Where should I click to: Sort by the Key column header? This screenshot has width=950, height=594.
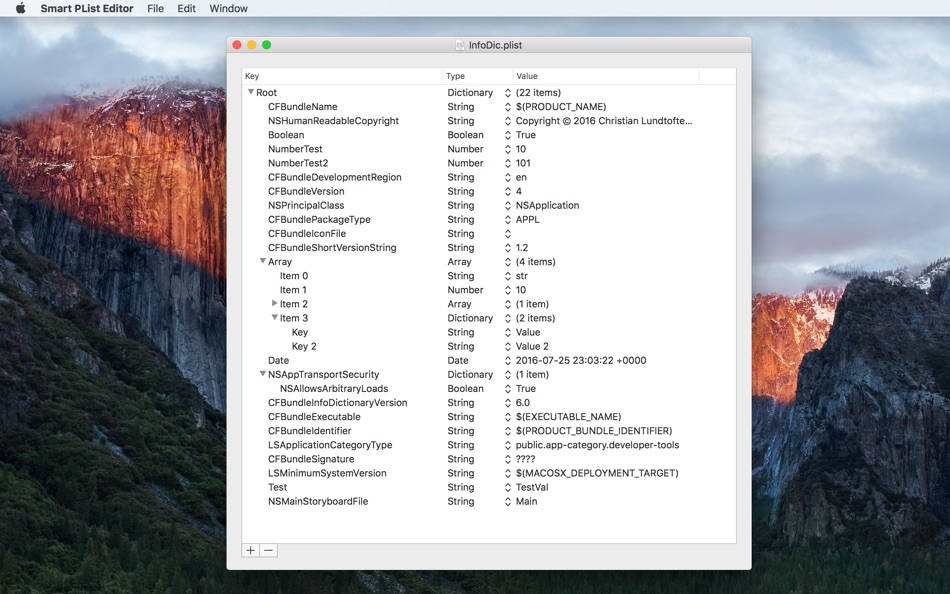342,76
